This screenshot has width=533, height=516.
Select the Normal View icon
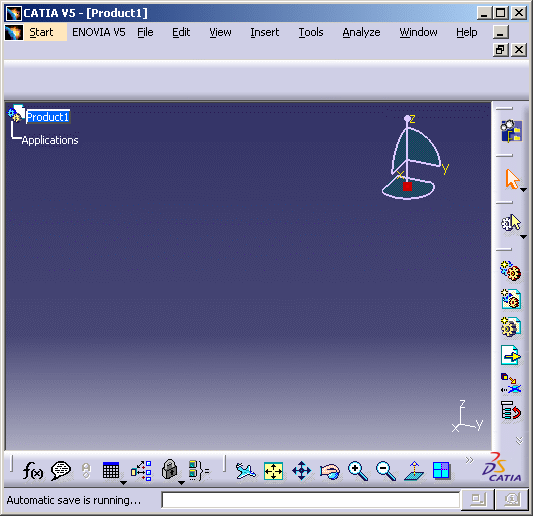(414, 471)
